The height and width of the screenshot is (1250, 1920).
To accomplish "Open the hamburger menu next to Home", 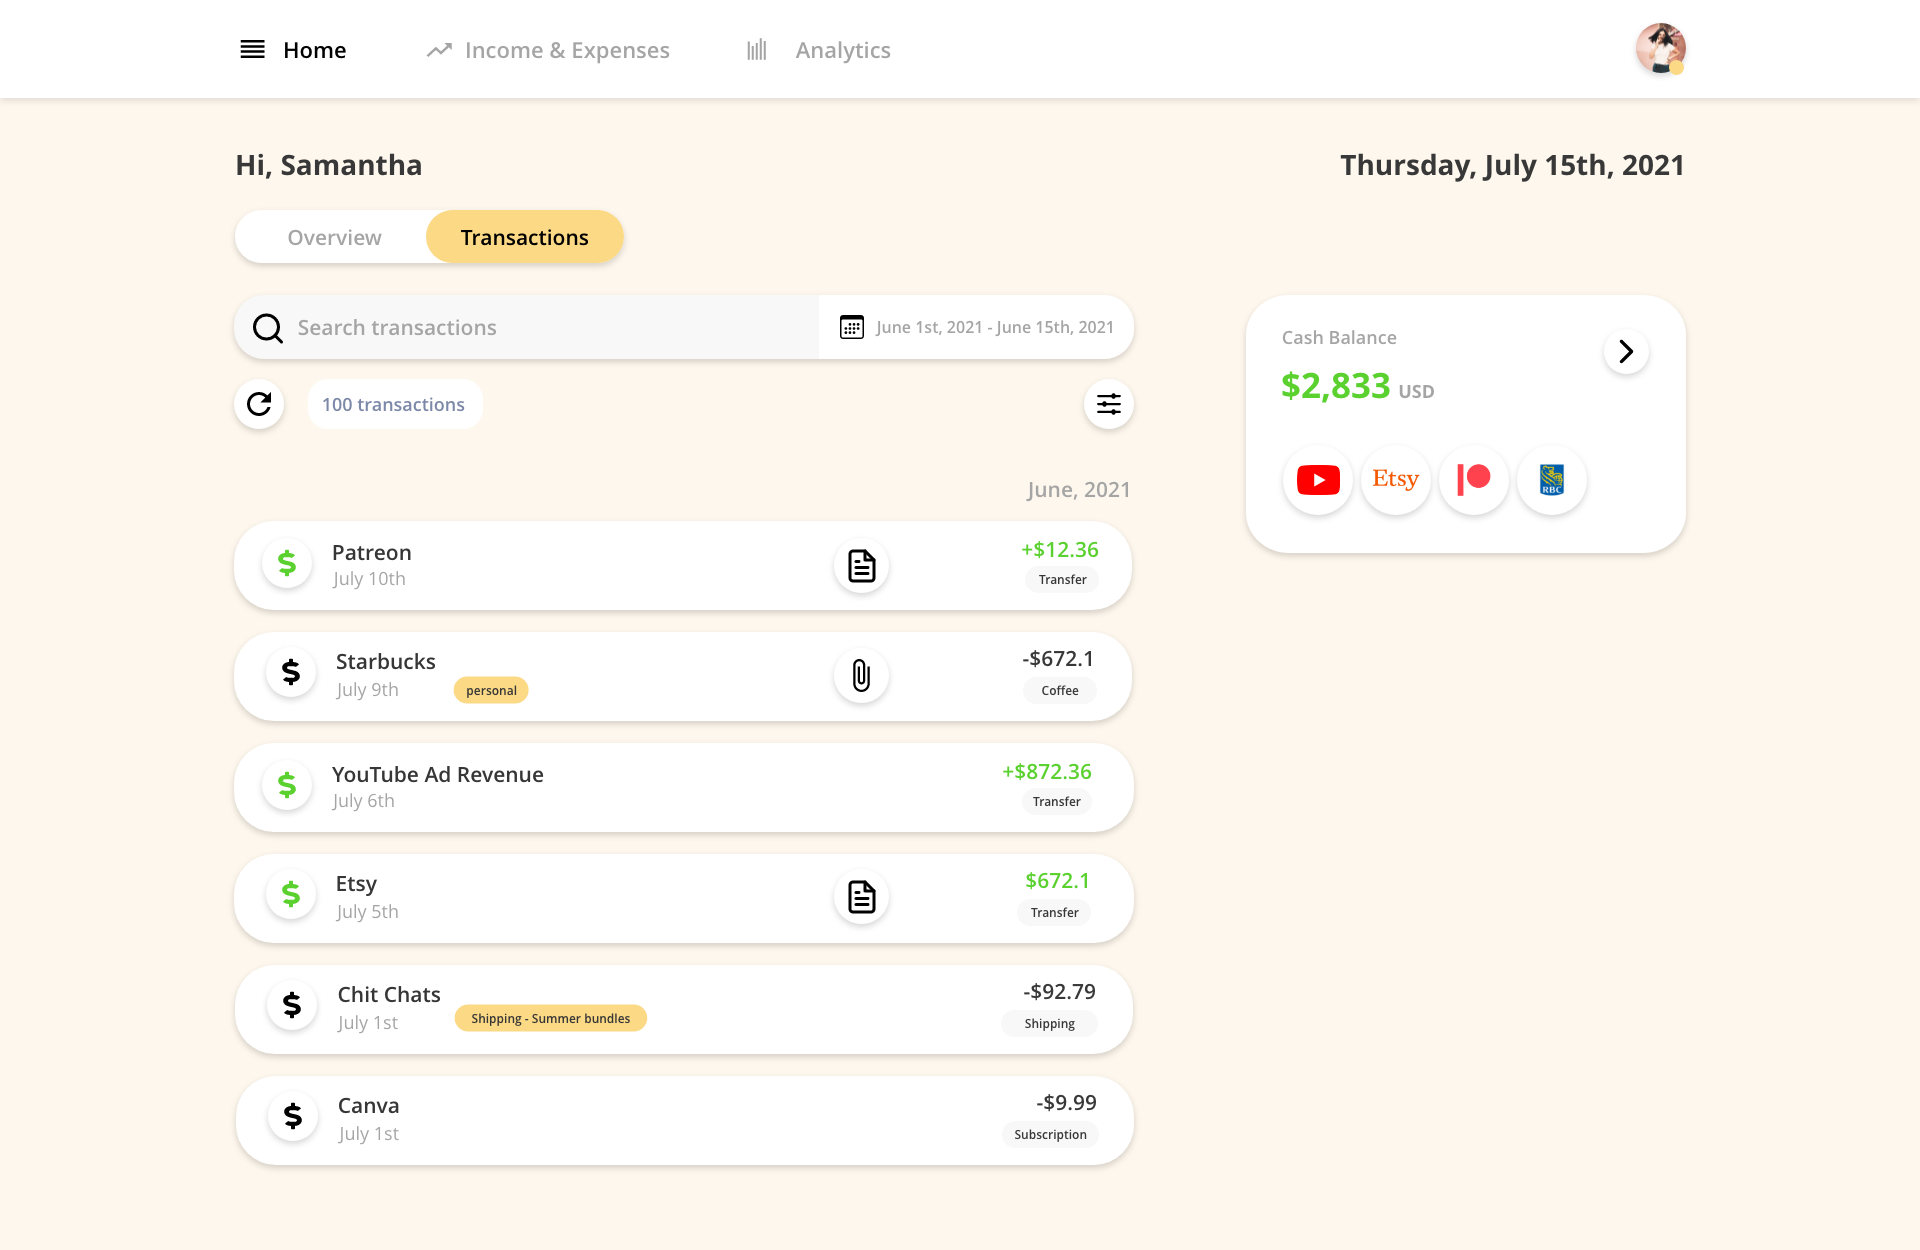I will point(251,49).
